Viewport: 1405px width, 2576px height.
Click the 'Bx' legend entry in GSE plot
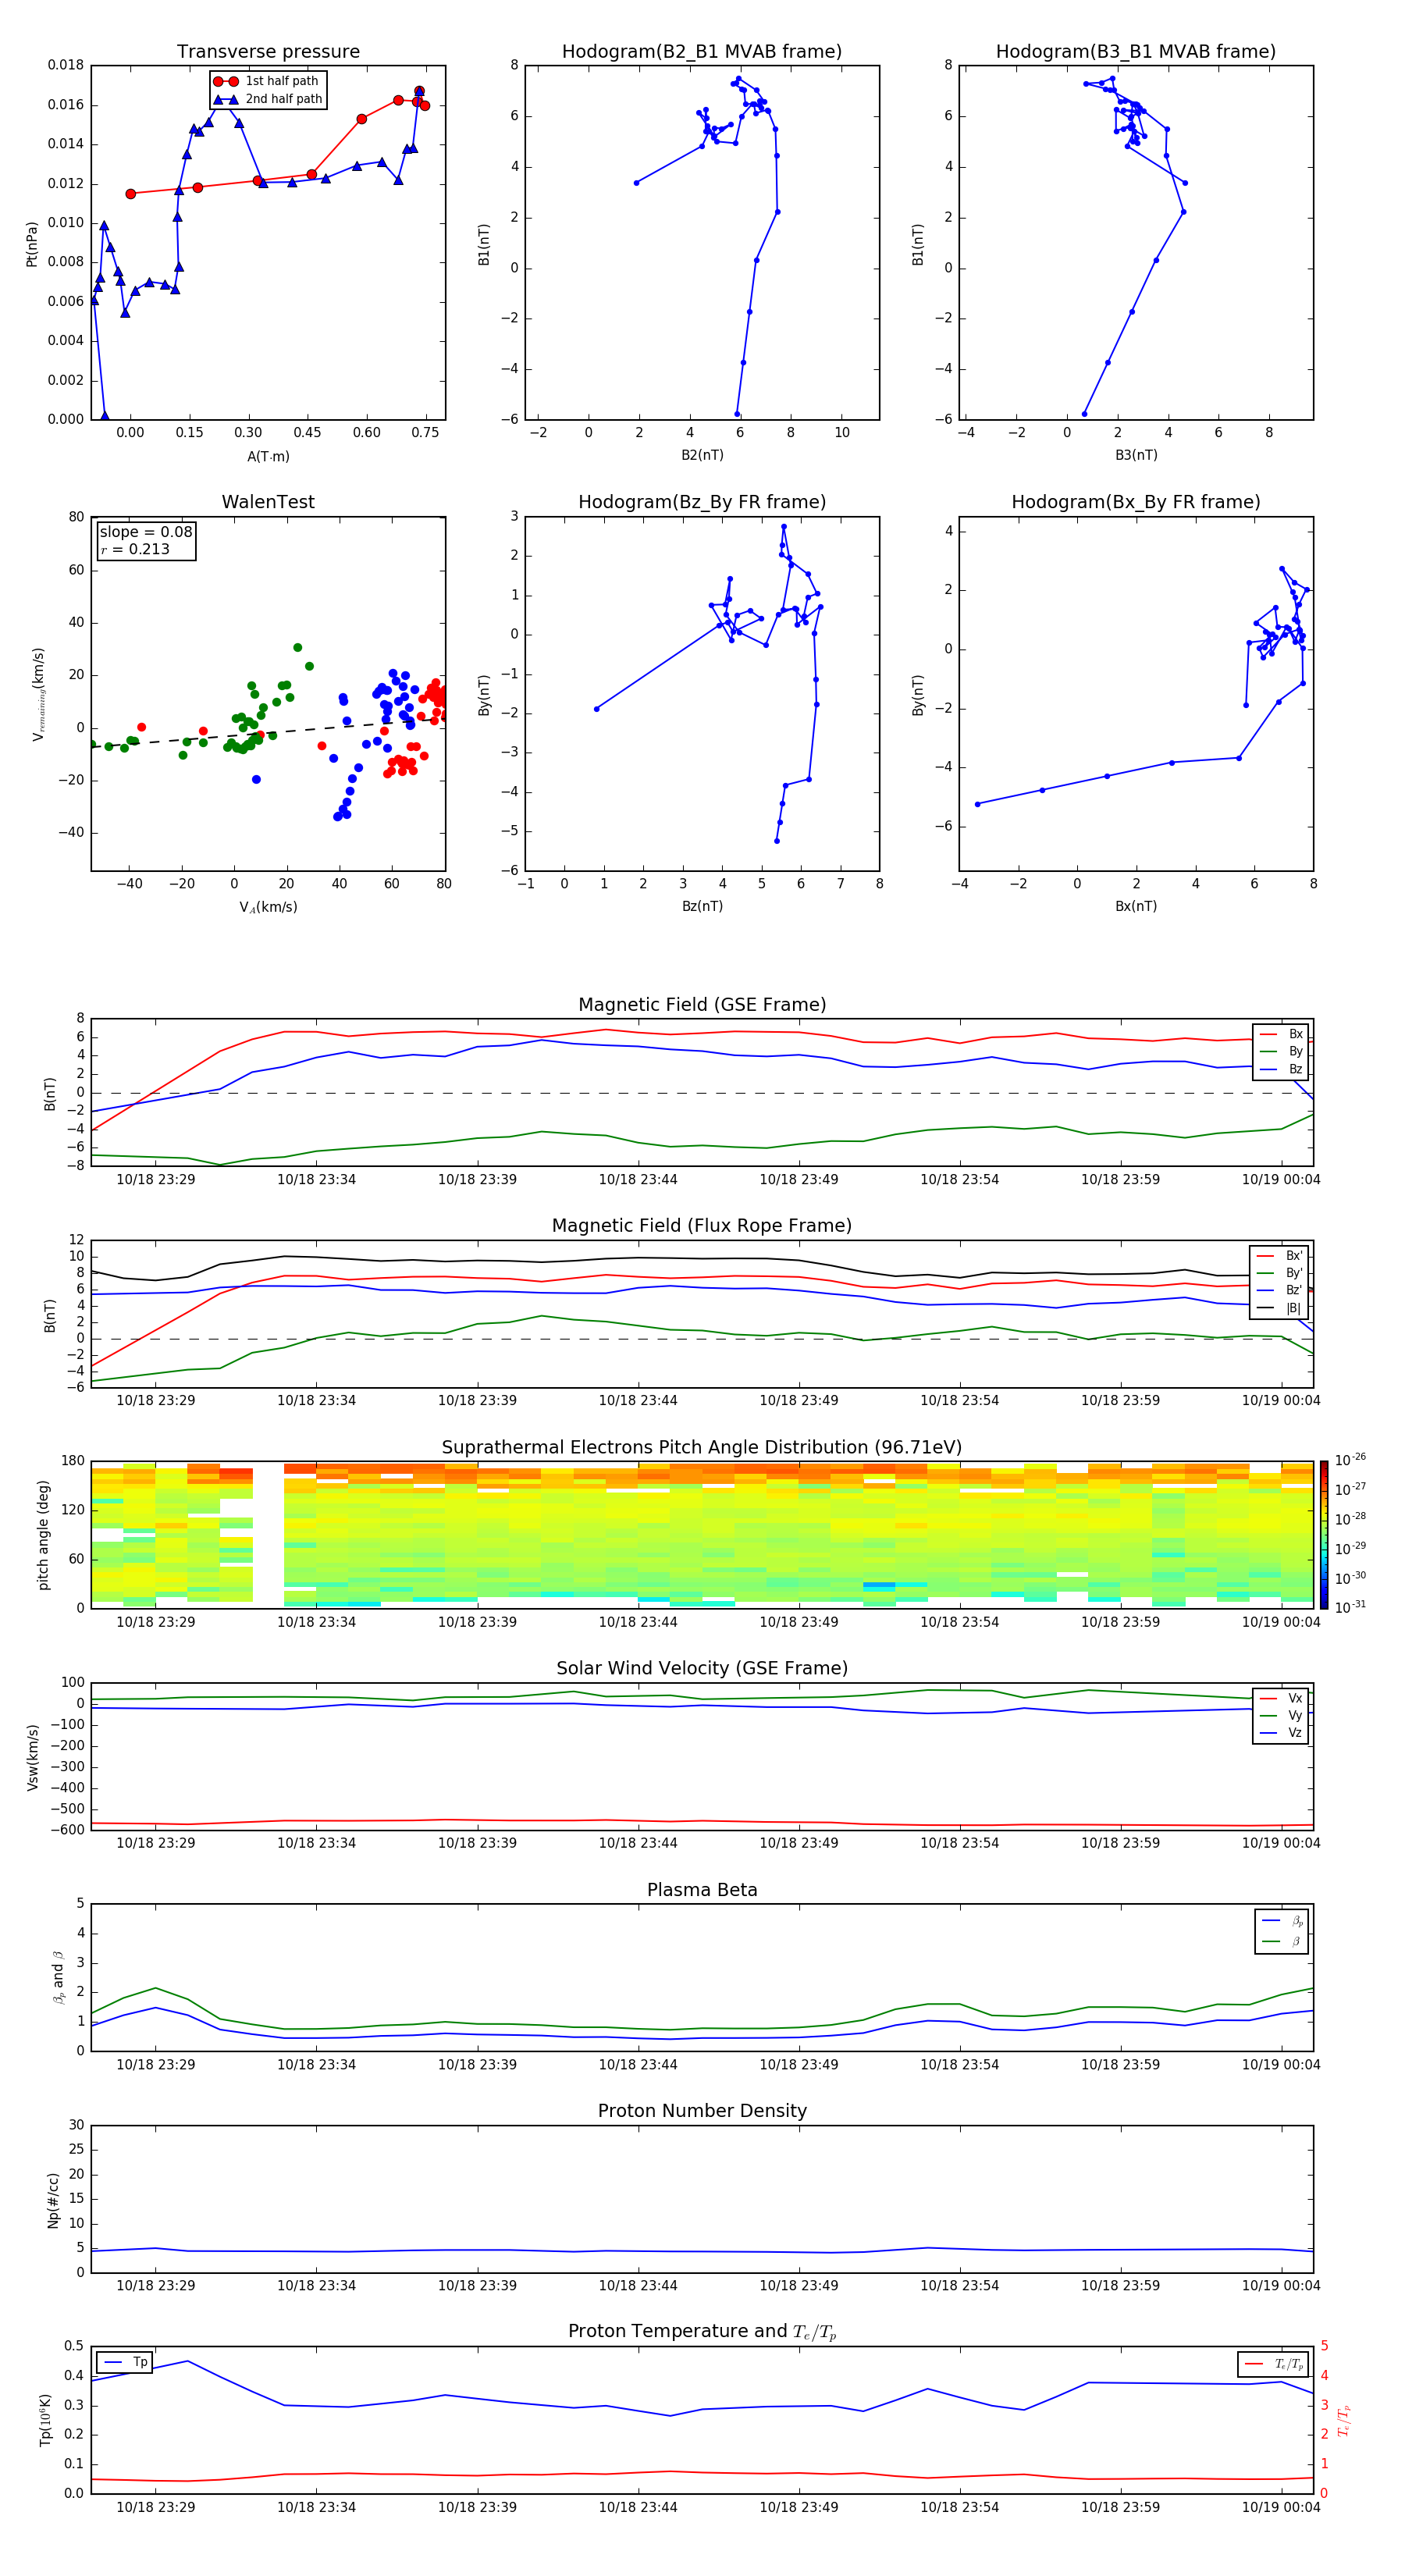pos(1282,1034)
